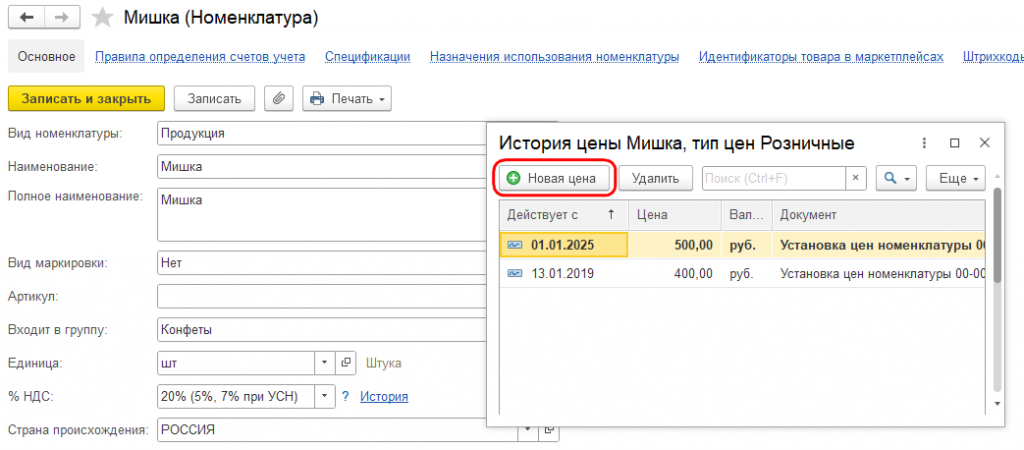Screen dimensions: 1024x450
Task: Open the Единица item form icon
Action: pos(345,362)
